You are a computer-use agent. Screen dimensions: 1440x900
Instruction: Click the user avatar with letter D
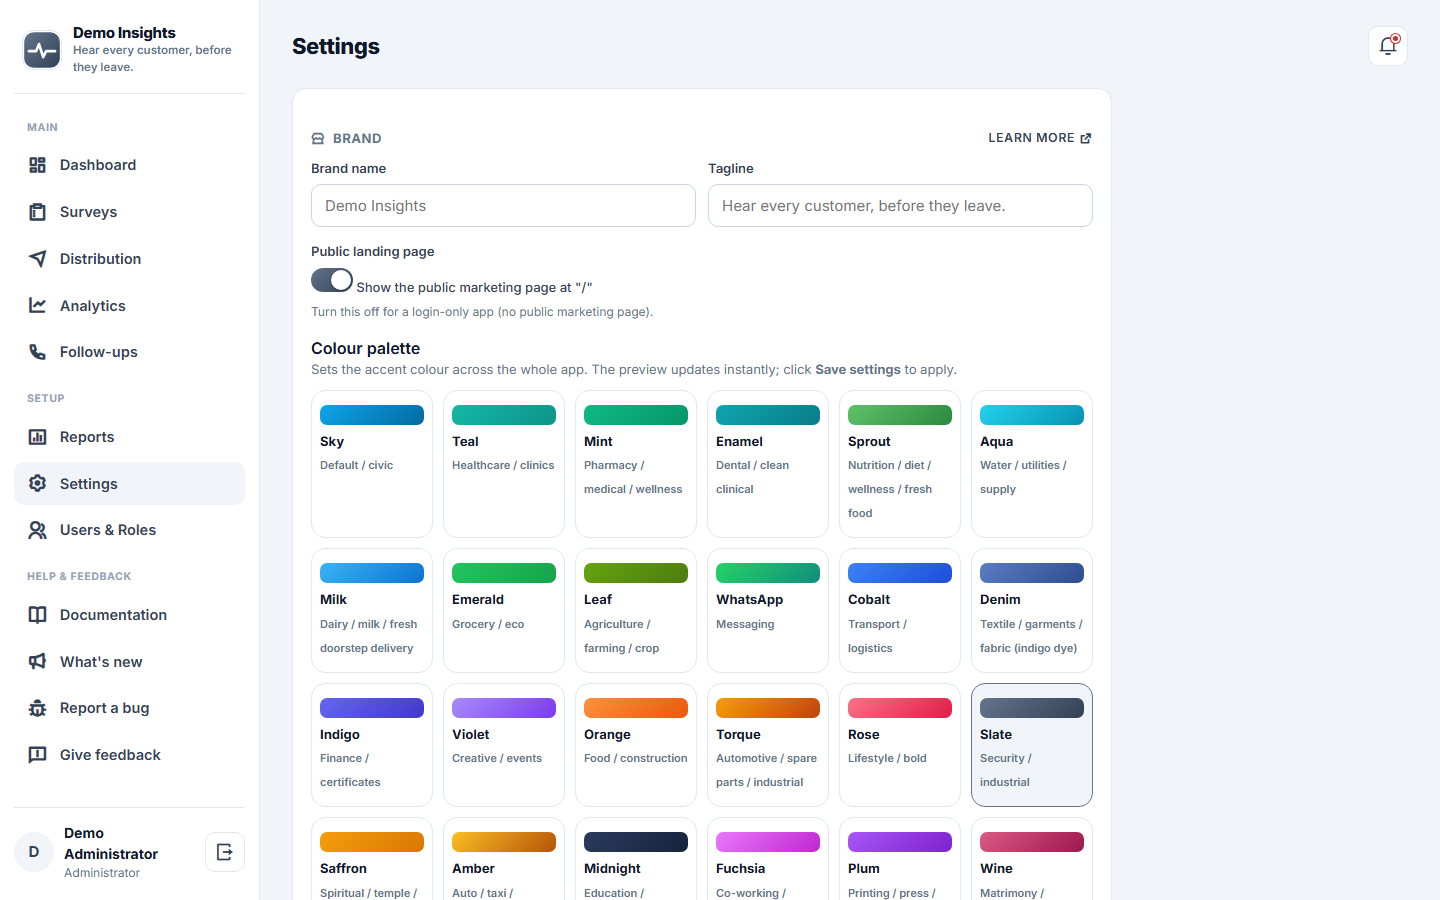point(34,852)
